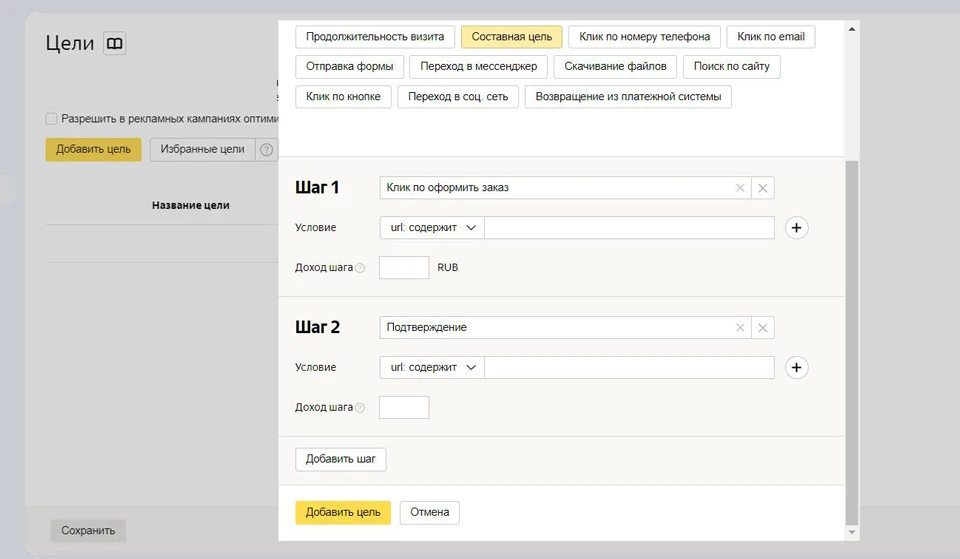Image resolution: width=960 pixels, height=559 pixels.
Task: Click the 'RUB' currency label
Action: point(448,268)
